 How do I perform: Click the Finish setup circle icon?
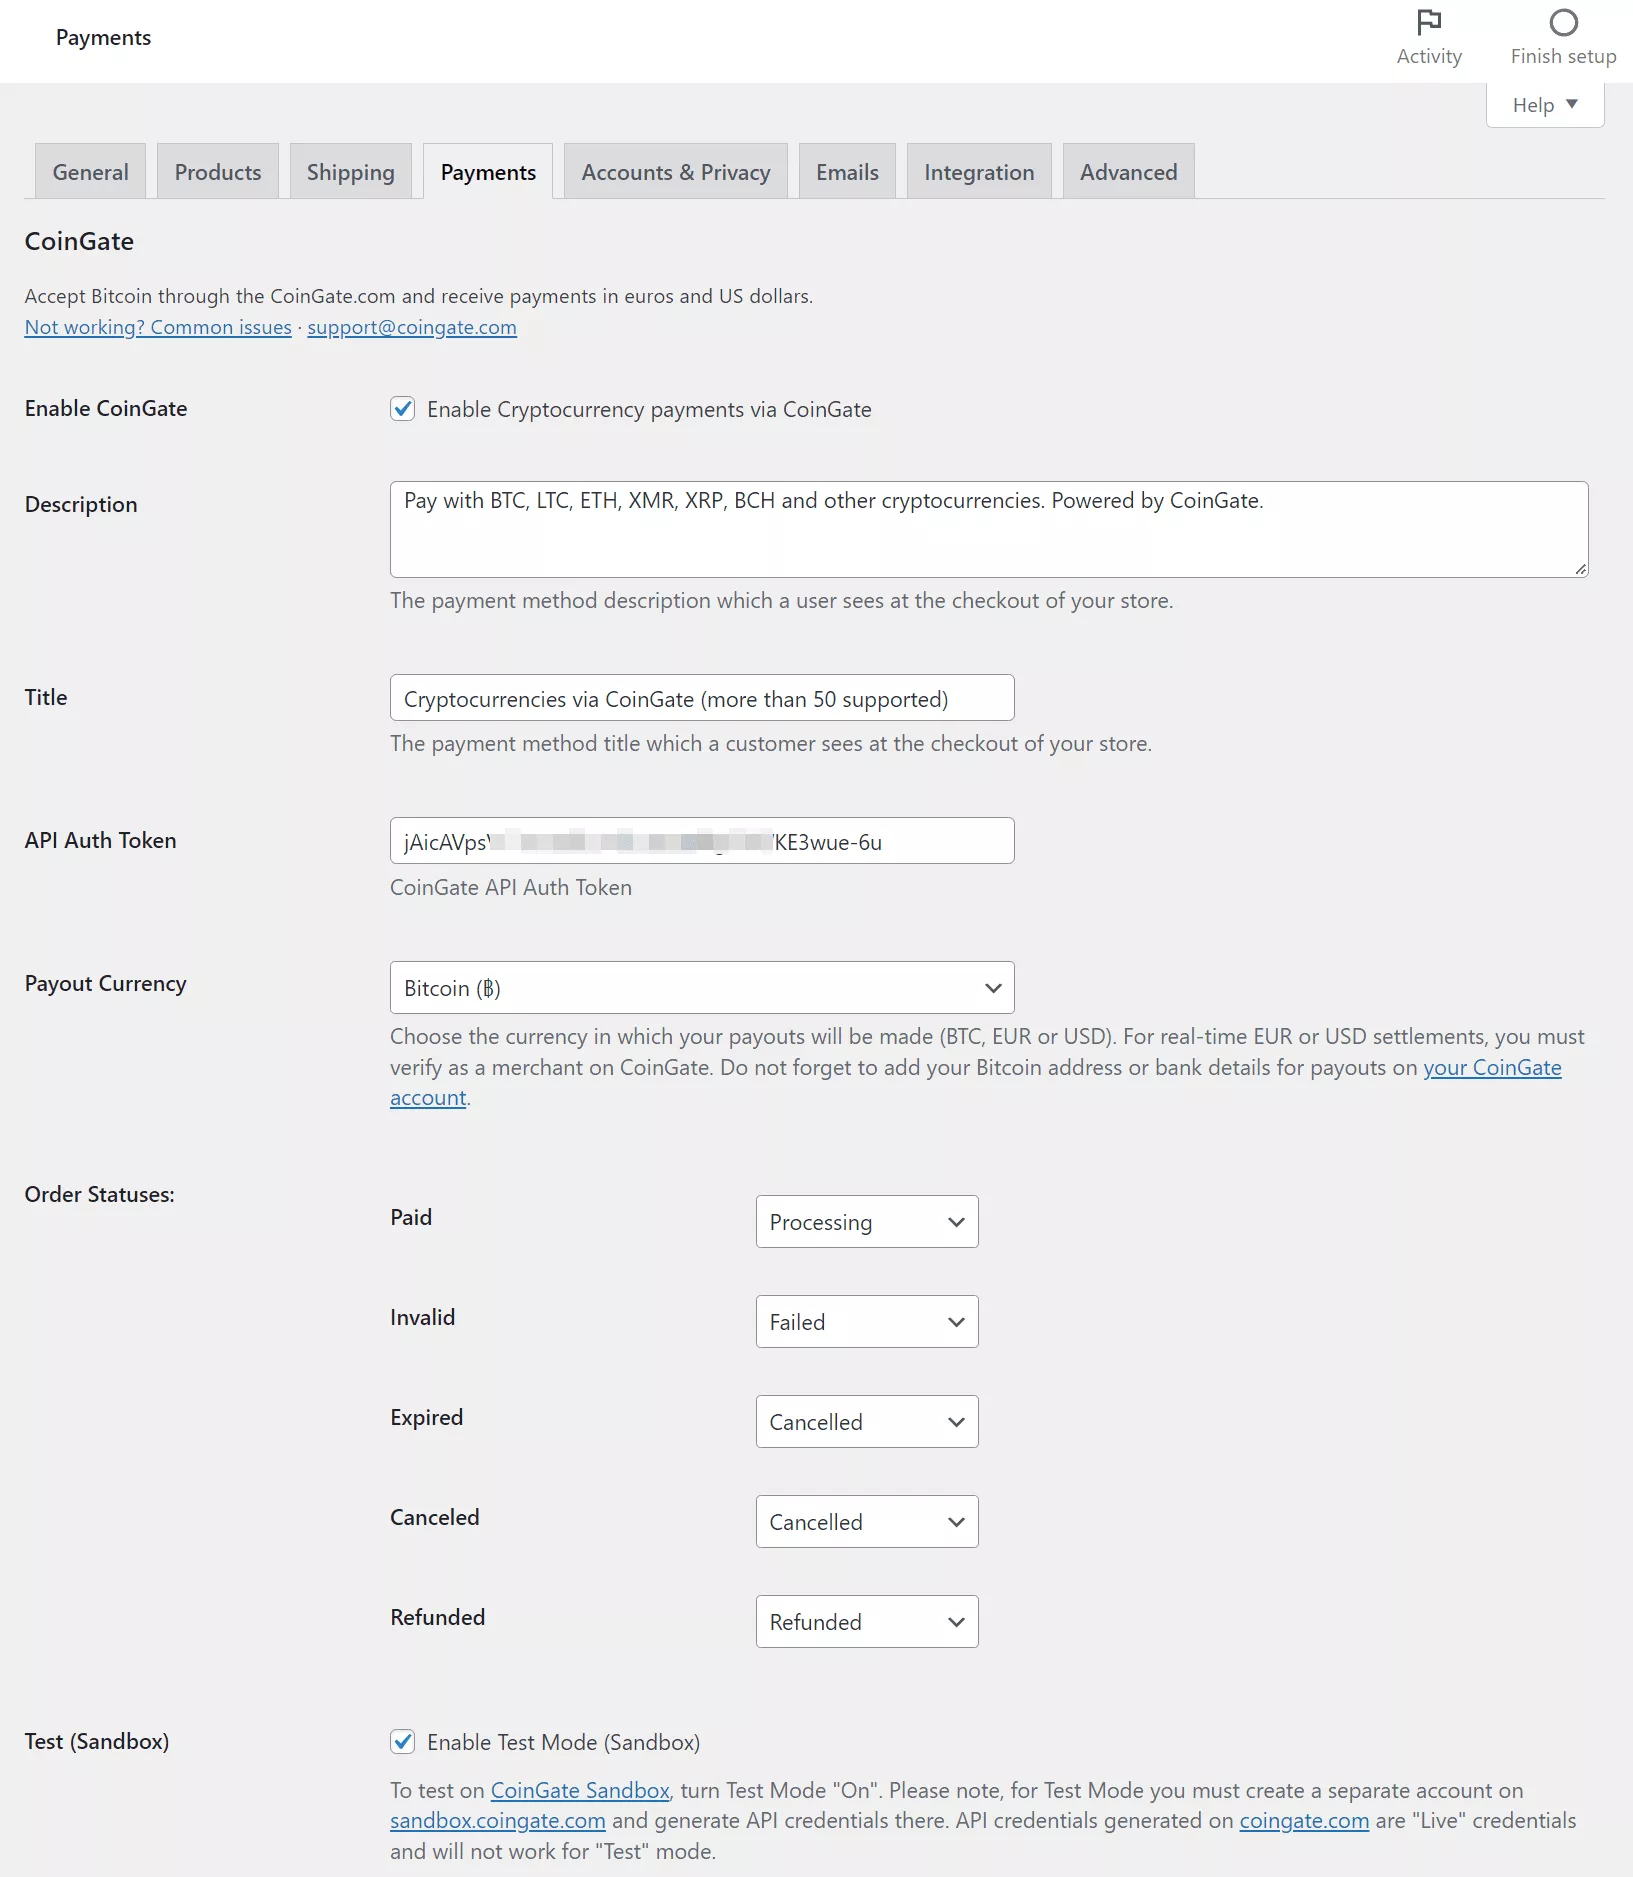point(1563,22)
